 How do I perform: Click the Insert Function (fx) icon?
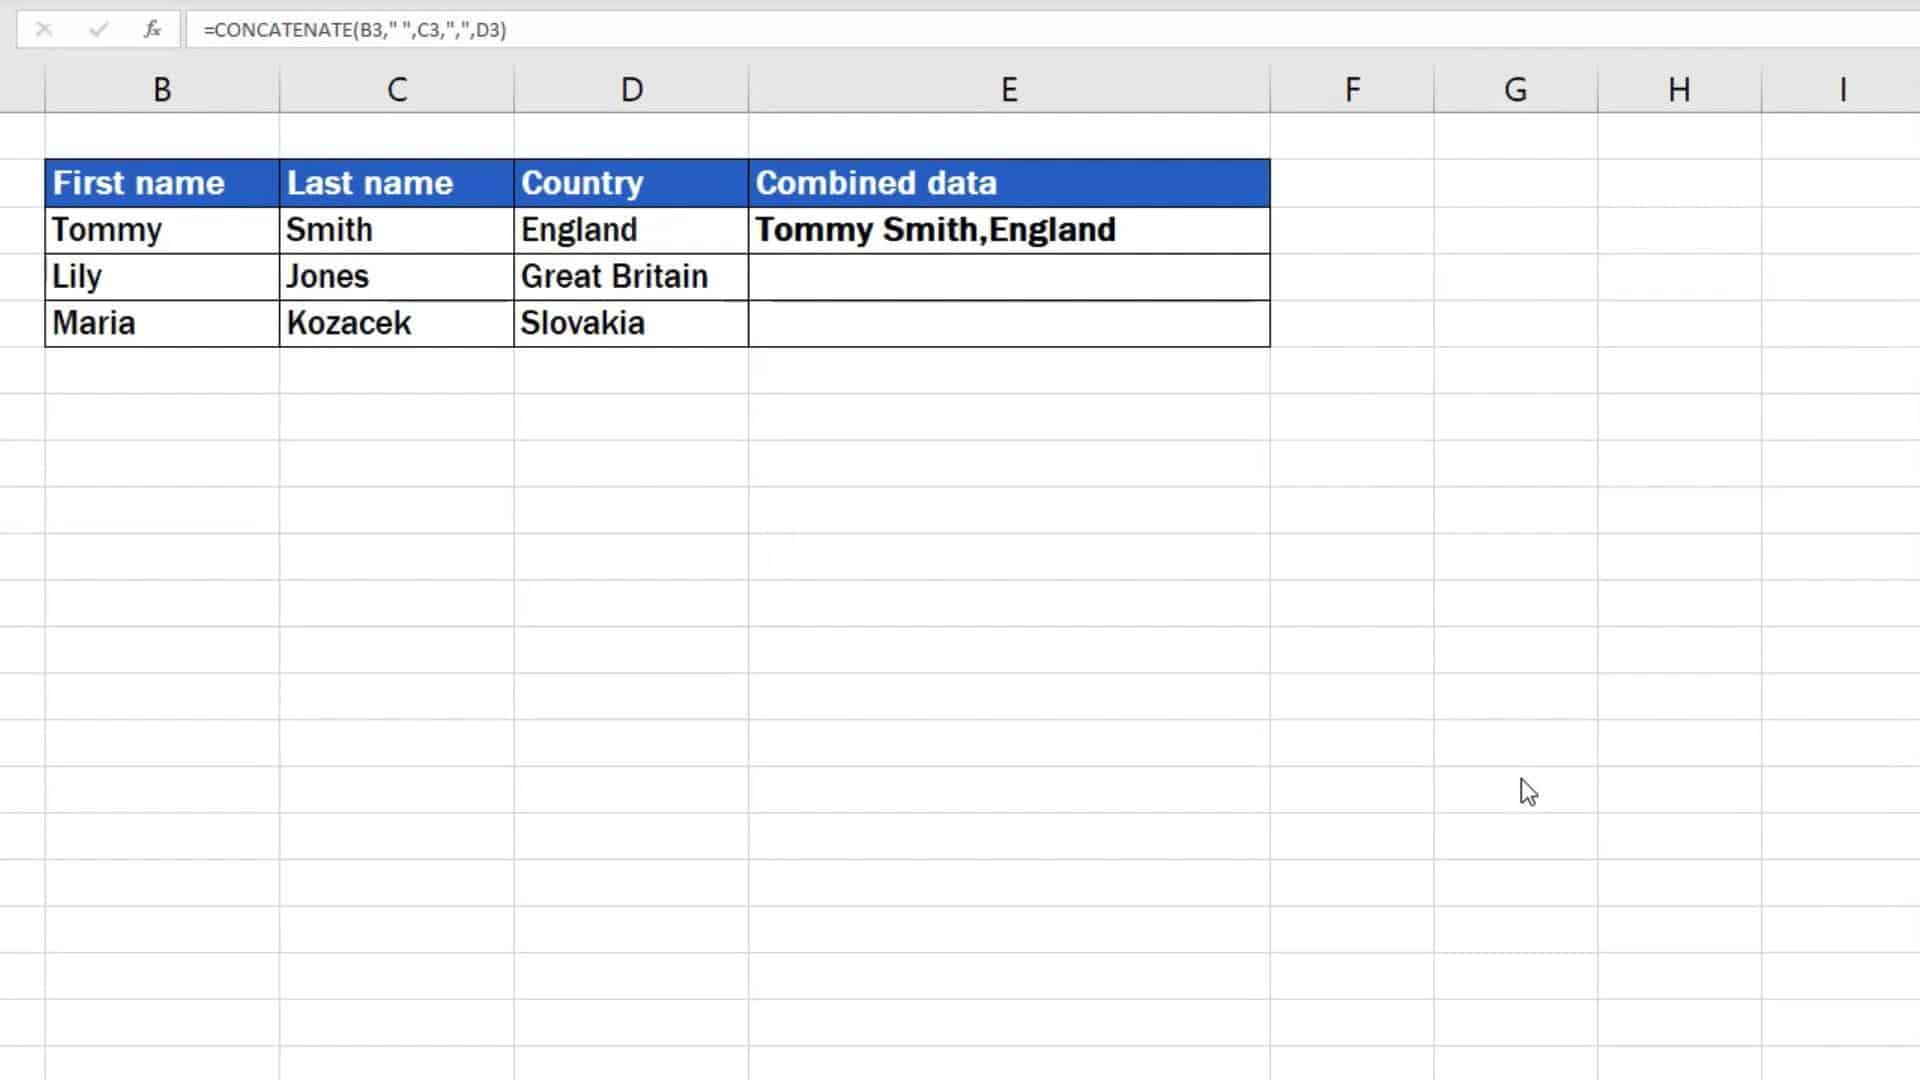(151, 30)
